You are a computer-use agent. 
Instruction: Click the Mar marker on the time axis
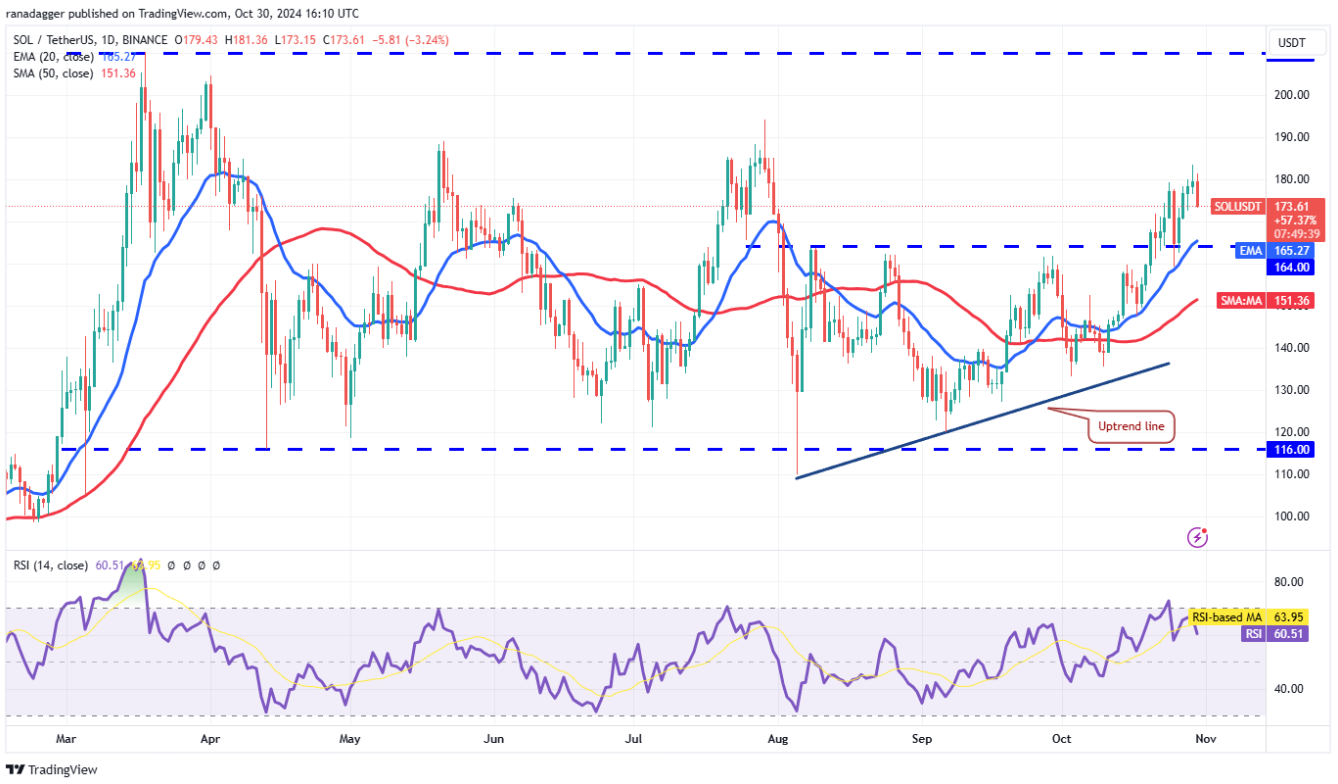click(x=66, y=739)
